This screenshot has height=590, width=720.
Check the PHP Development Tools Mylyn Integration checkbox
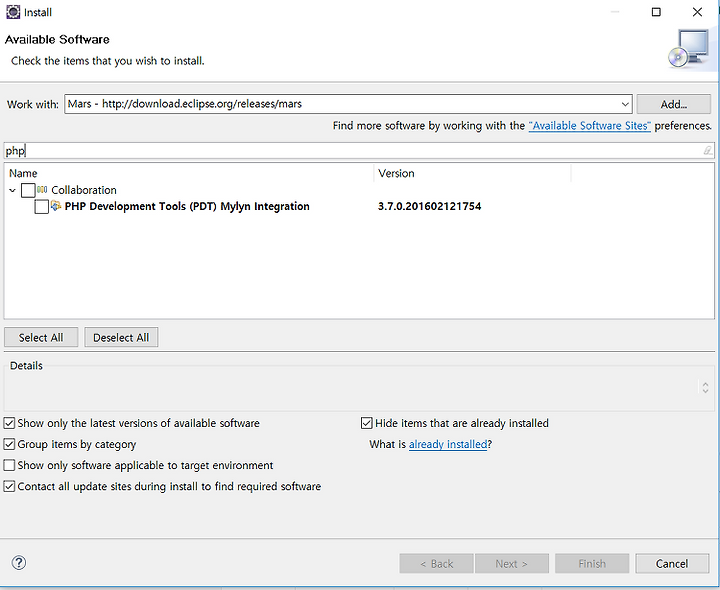coord(41,207)
